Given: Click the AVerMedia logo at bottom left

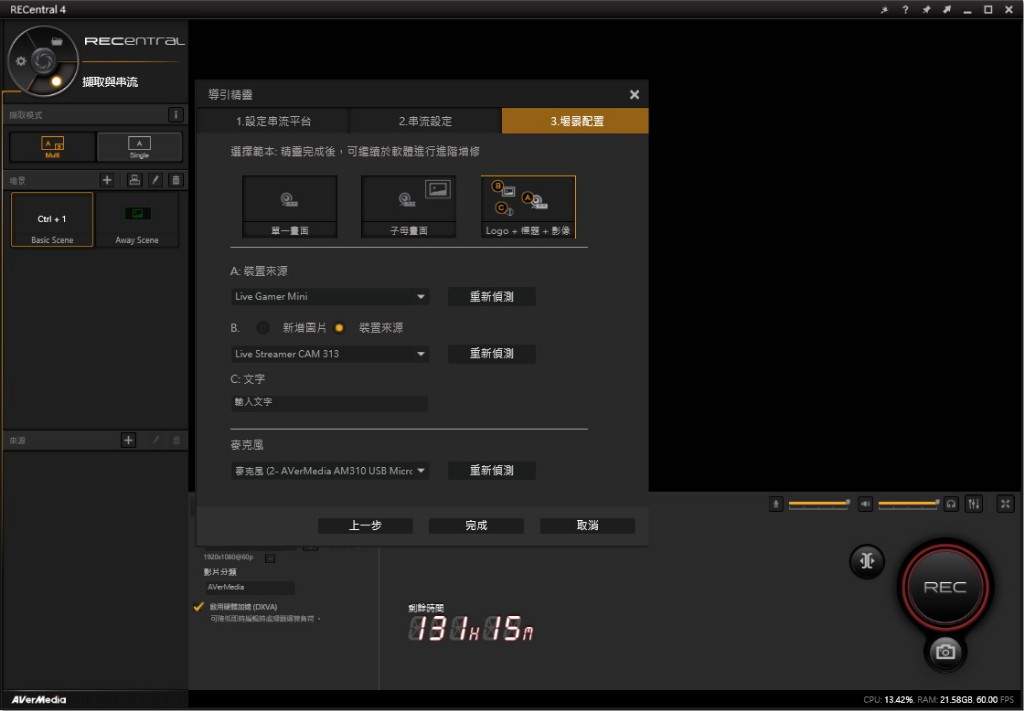Looking at the screenshot, I should coord(39,699).
